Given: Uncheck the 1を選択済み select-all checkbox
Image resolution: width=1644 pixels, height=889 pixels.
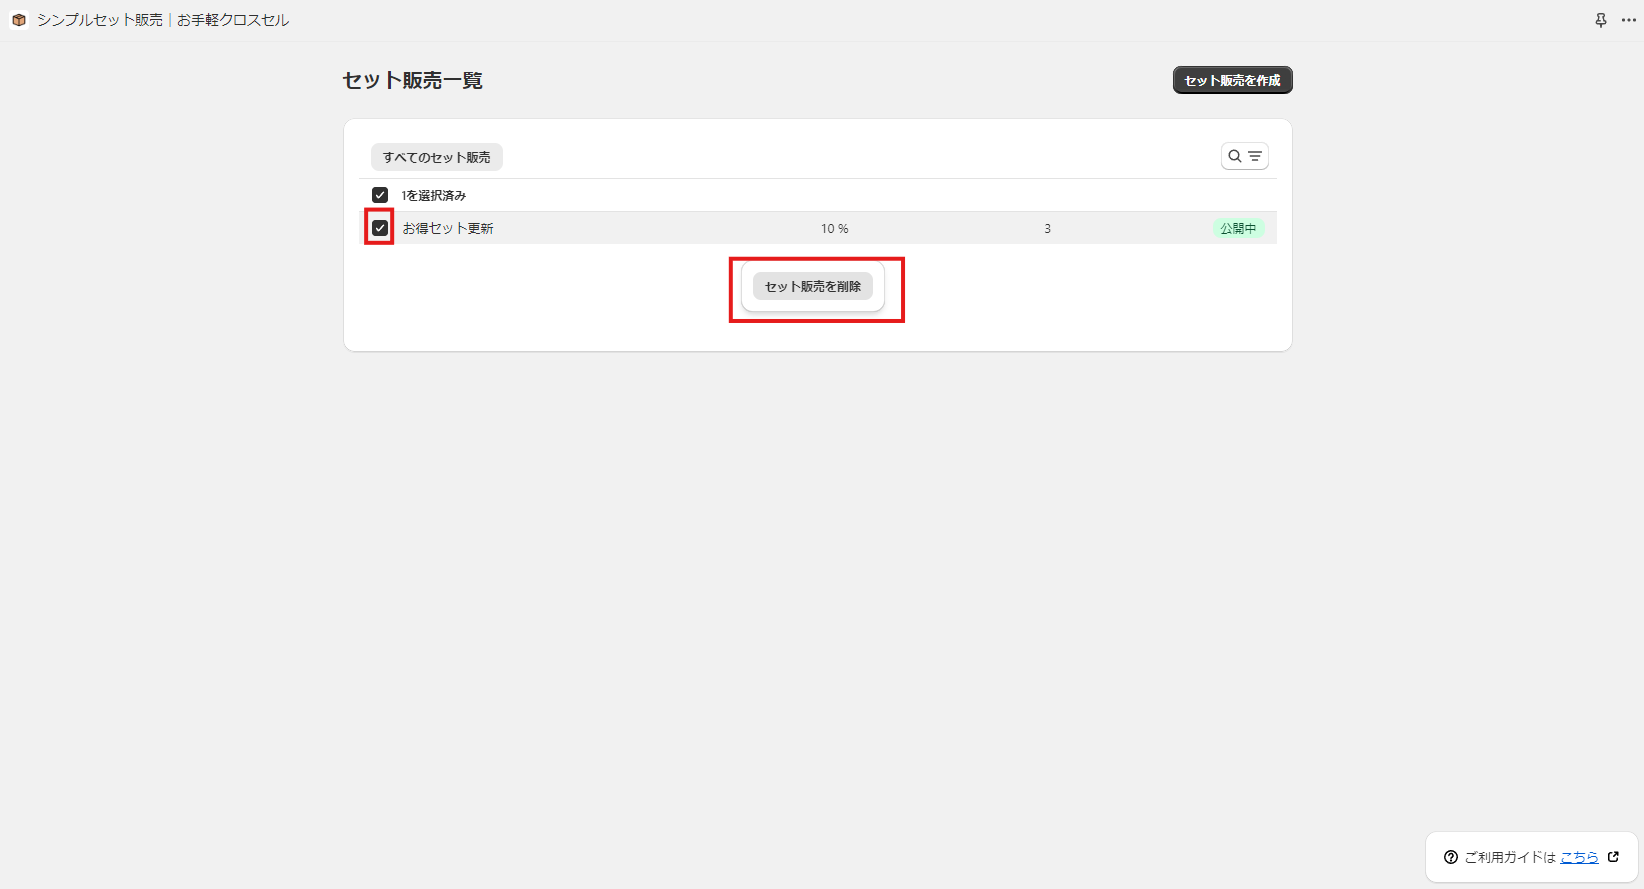Looking at the screenshot, I should pyautogui.click(x=380, y=195).
